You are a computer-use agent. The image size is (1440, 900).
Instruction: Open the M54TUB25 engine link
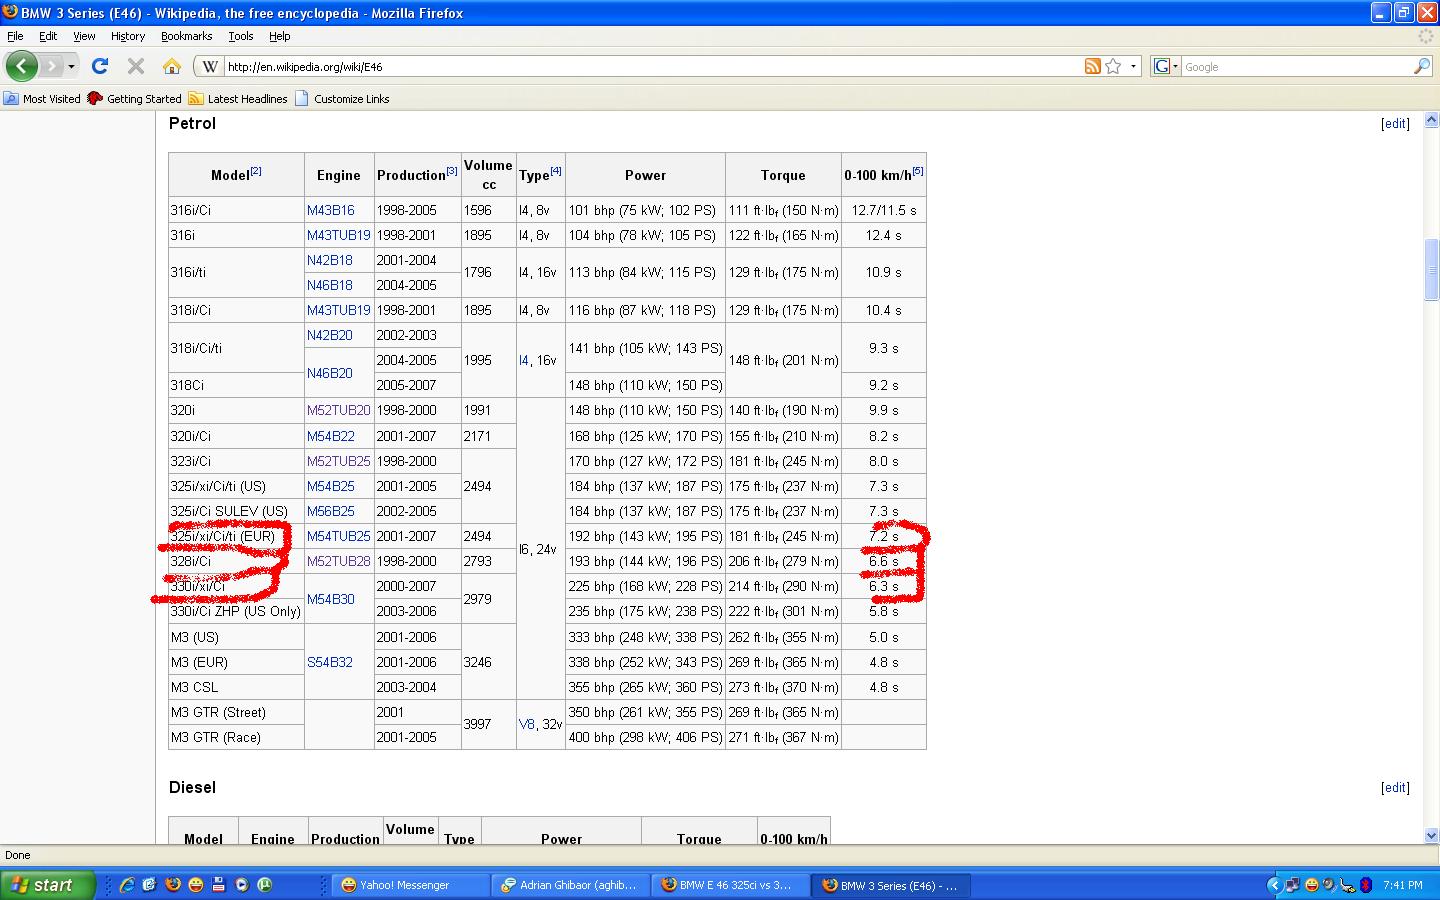pyautogui.click(x=339, y=536)
